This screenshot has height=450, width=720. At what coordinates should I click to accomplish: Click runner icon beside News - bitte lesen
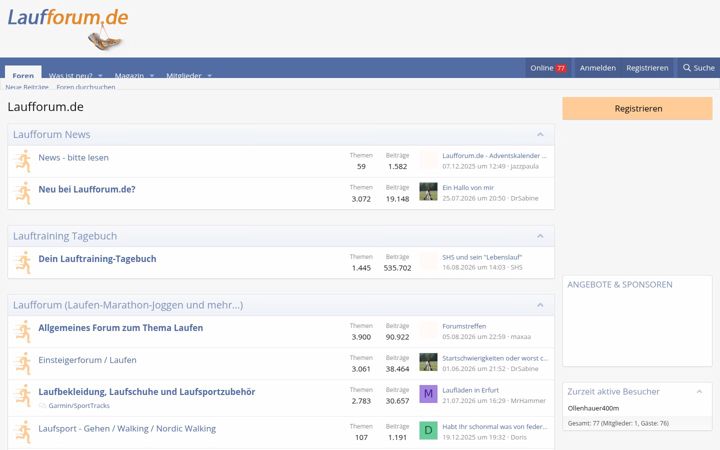coord(23,161)
